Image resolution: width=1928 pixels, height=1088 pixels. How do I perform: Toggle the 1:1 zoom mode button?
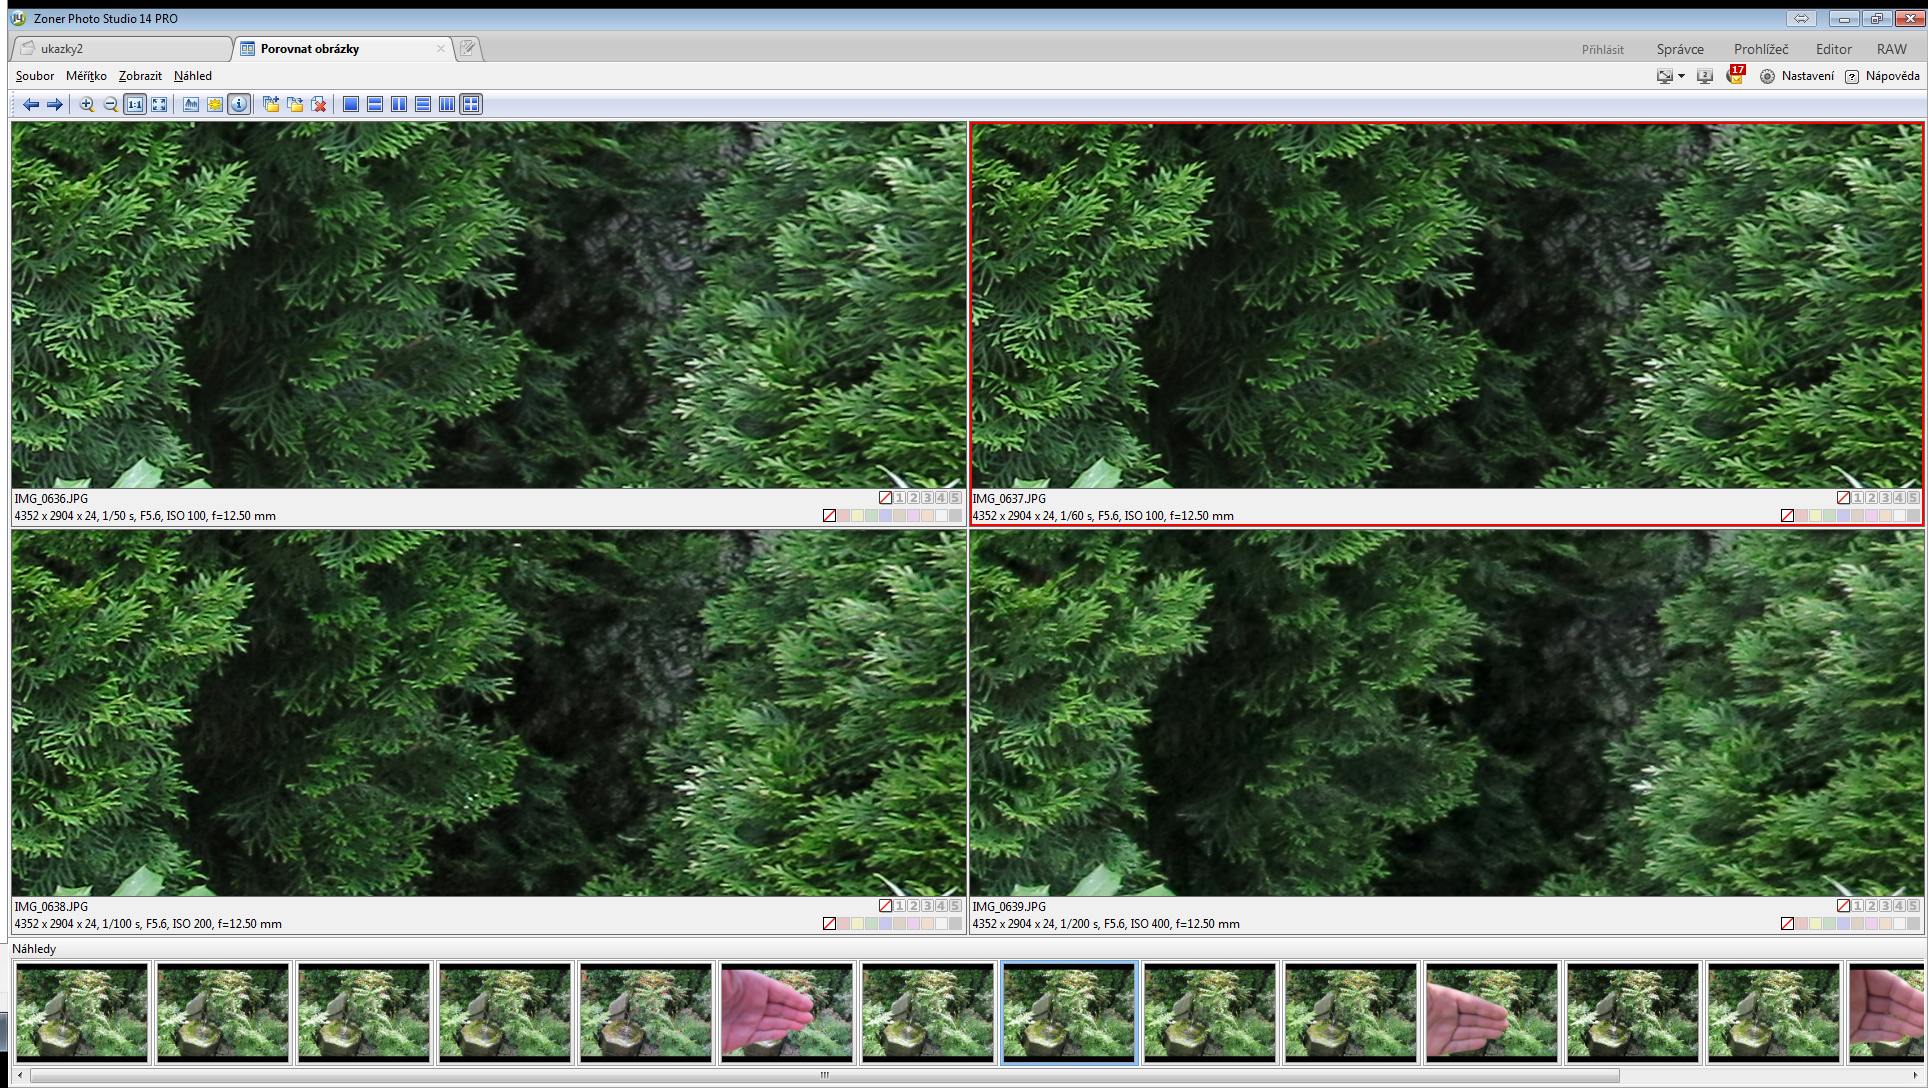click(135, 104)
